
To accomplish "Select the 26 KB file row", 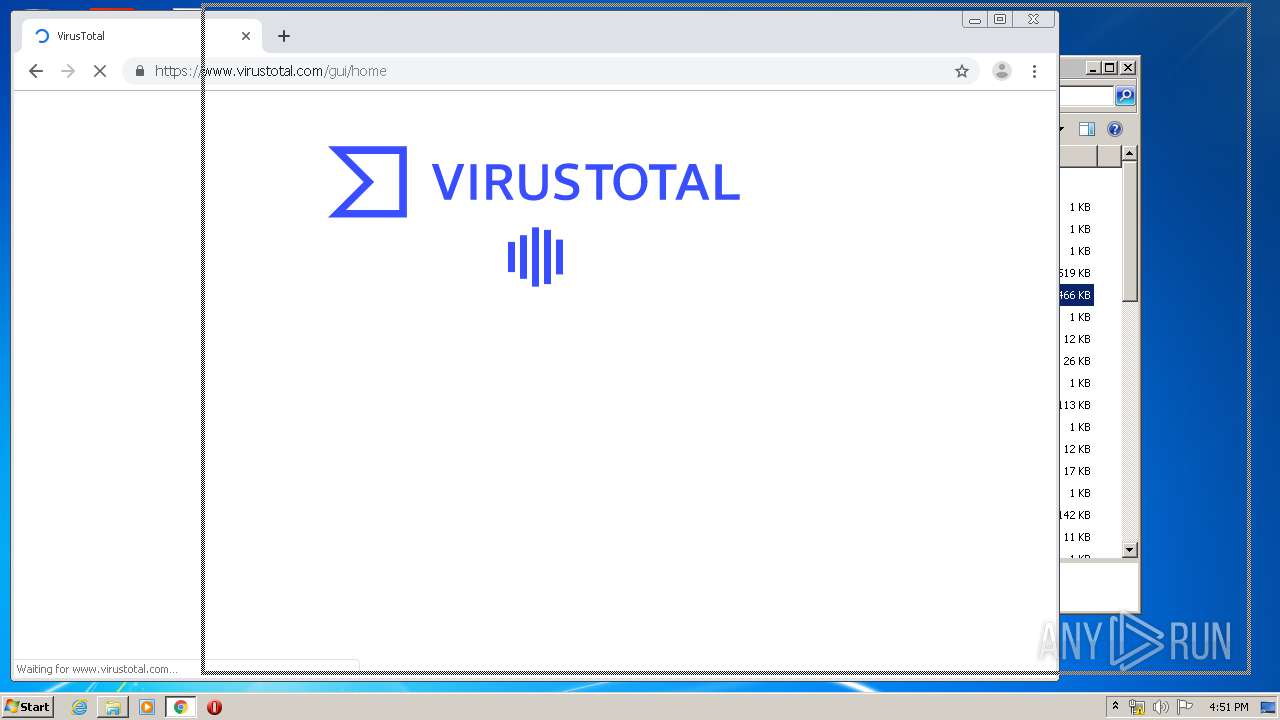I will (x=1076, y=361).
